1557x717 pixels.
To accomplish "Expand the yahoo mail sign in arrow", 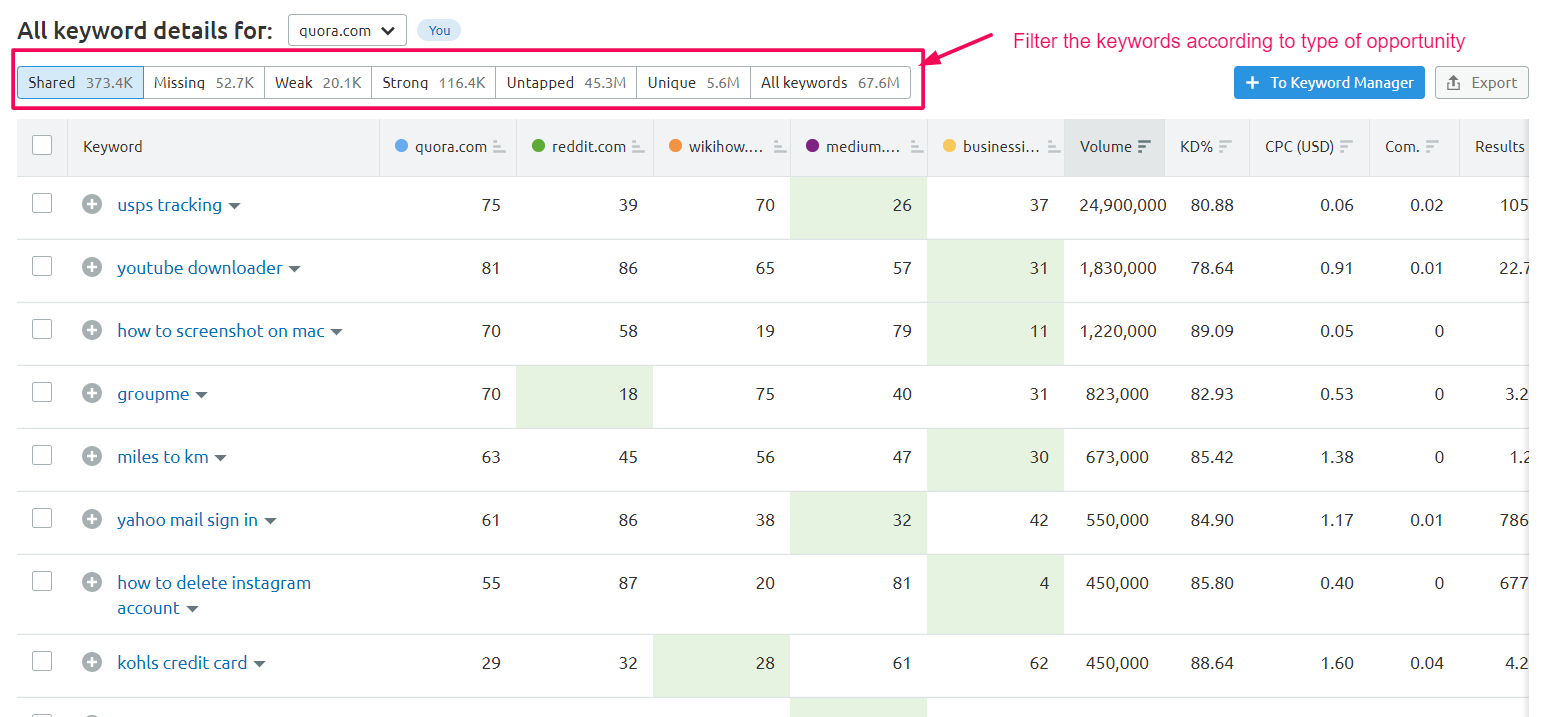I will (270, 522).
